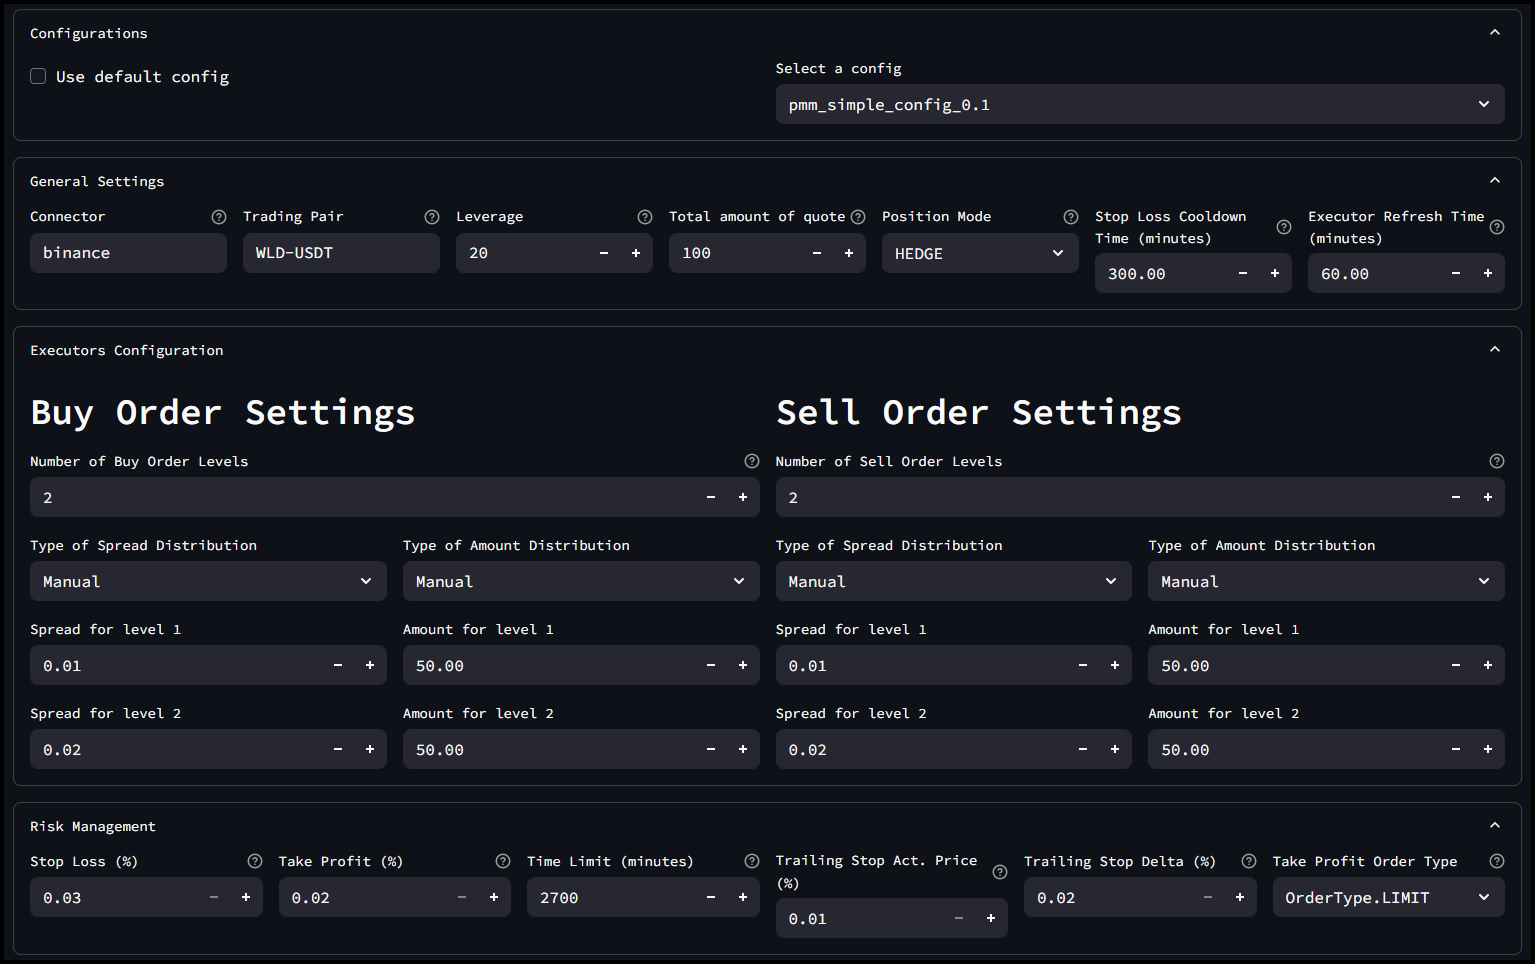Image resolution: width=1535 pixels, height=964 pixels.
Task: Decrease Total amount of quote with minus
Action: click(x=817, y=253)
